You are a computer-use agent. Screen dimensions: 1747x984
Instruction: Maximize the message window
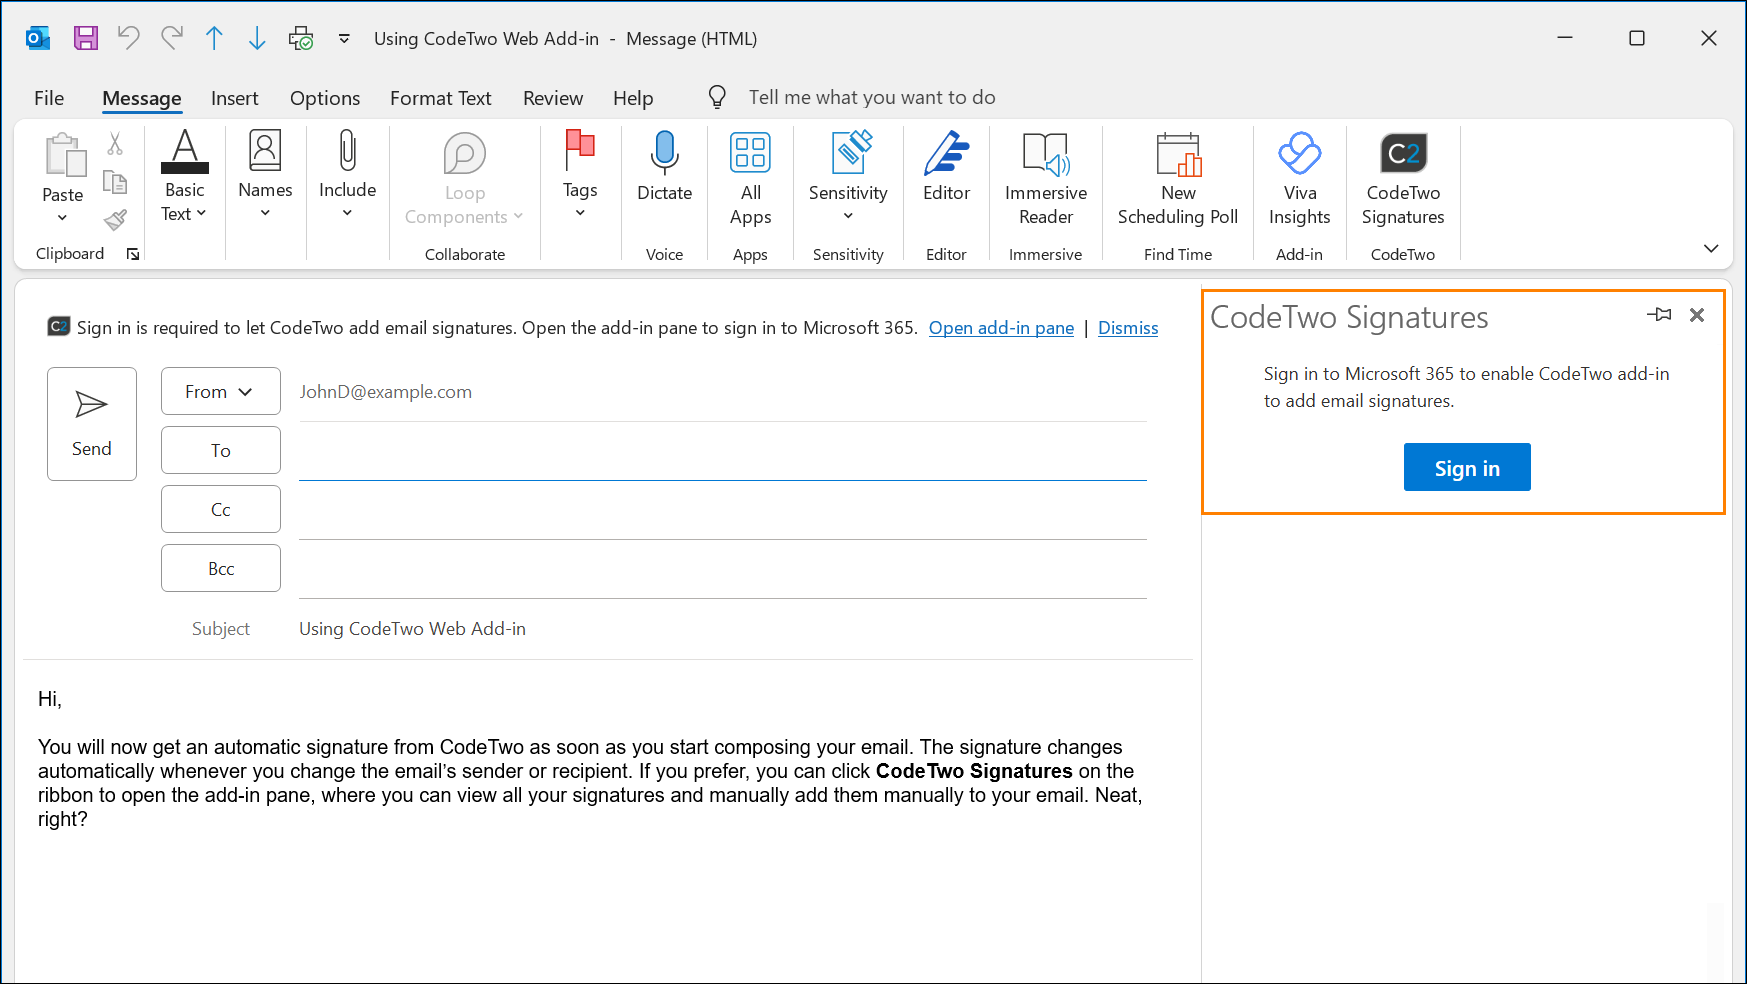coord(1637,38)
